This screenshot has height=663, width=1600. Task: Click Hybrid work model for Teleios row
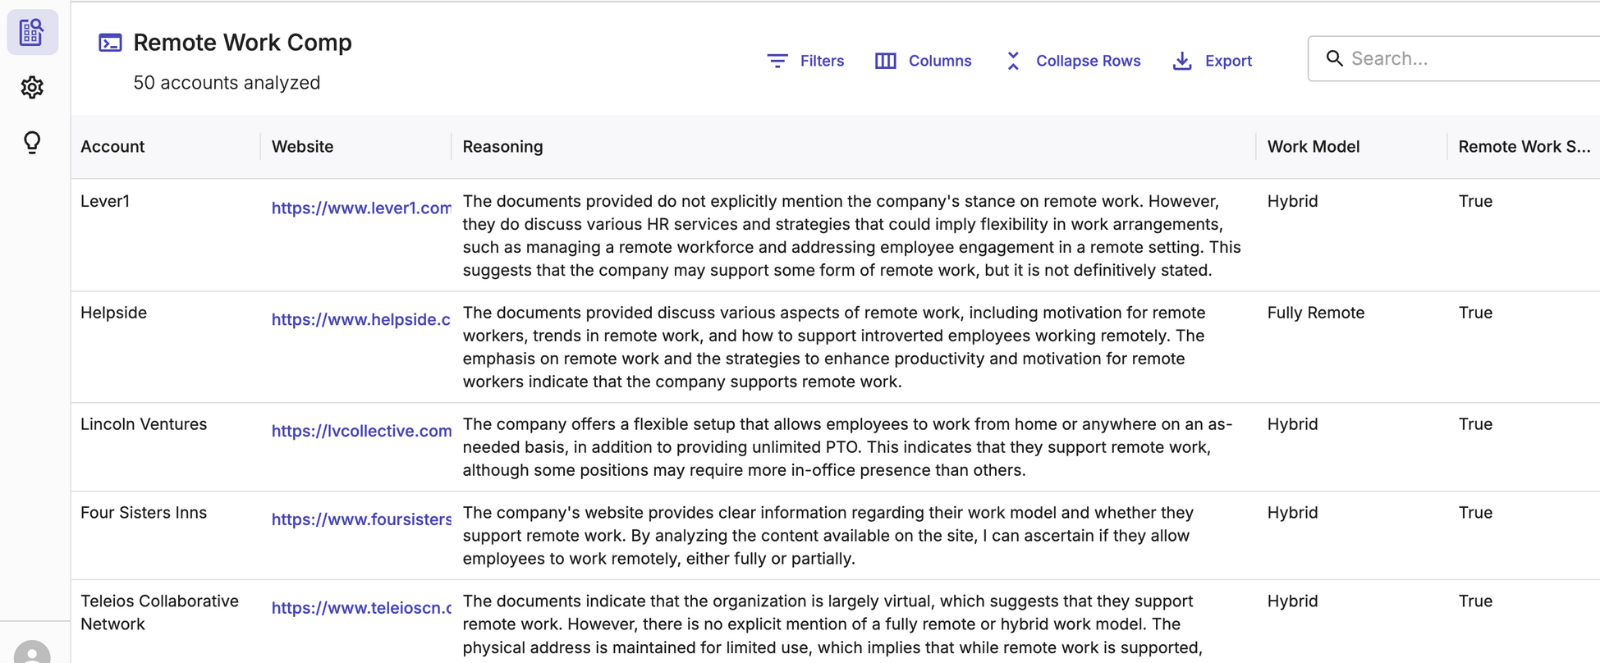(1292, 601)
